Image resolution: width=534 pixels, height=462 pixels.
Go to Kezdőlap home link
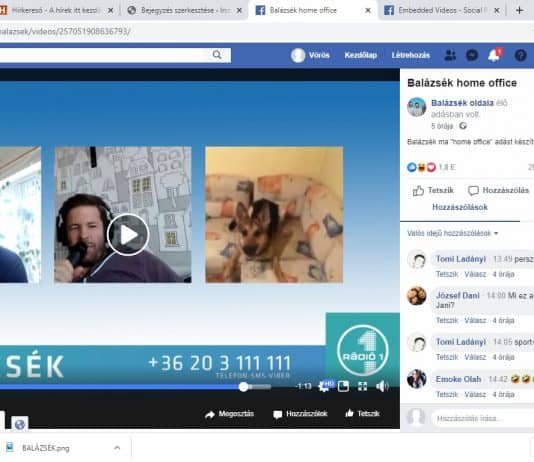360,55
